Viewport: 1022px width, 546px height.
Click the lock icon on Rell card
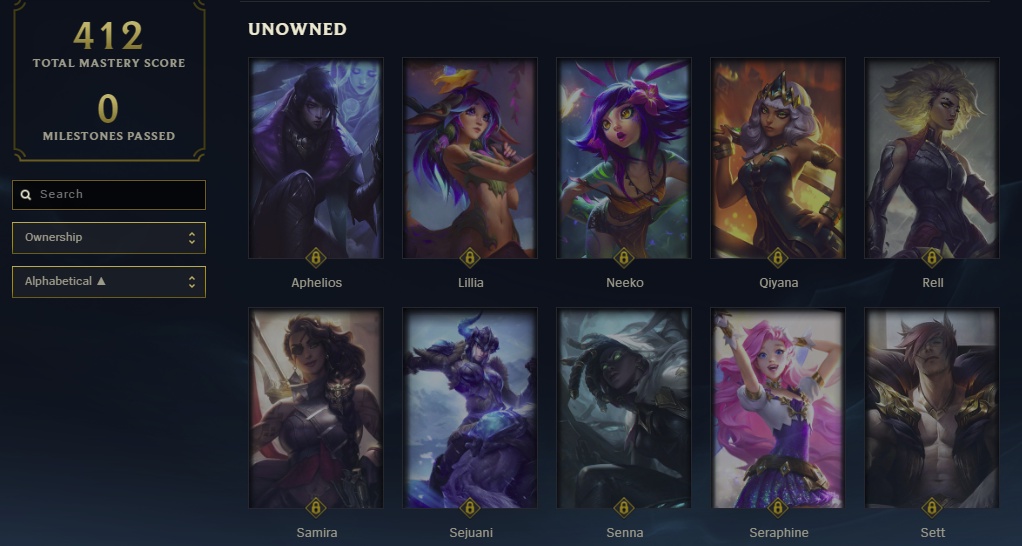(x=932, y=258)
